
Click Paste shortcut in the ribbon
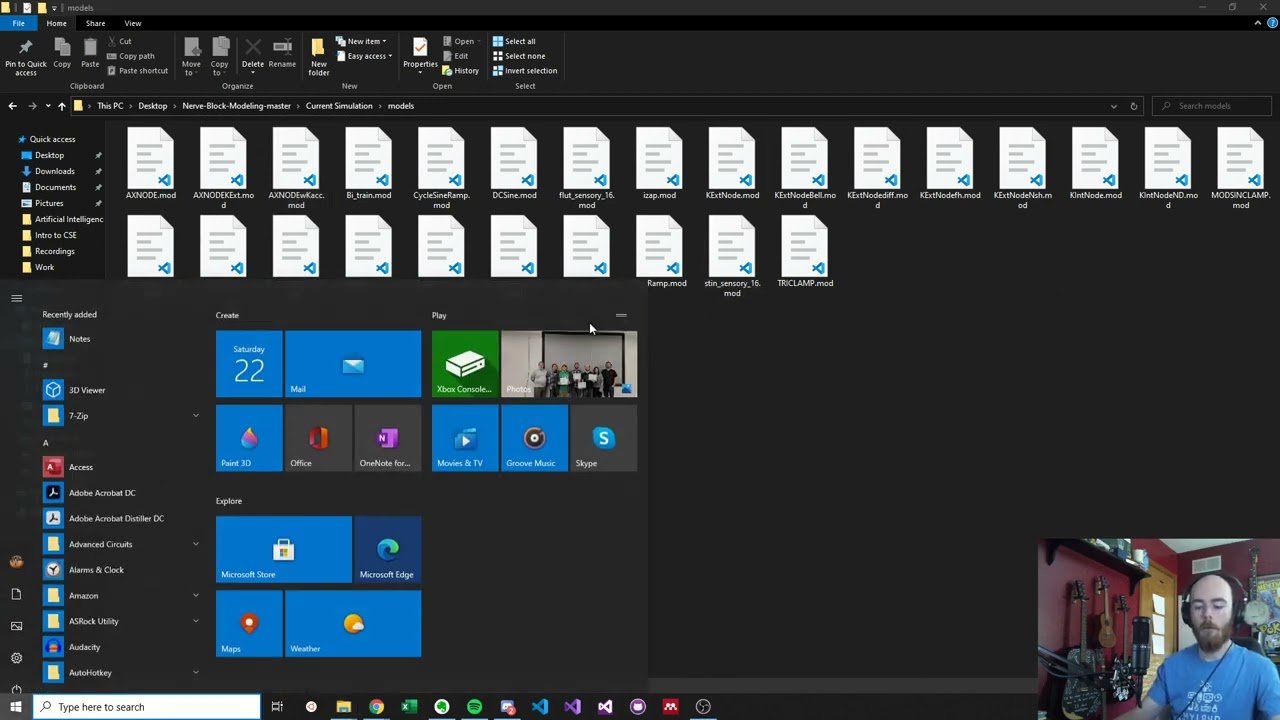tap(136, 71)
